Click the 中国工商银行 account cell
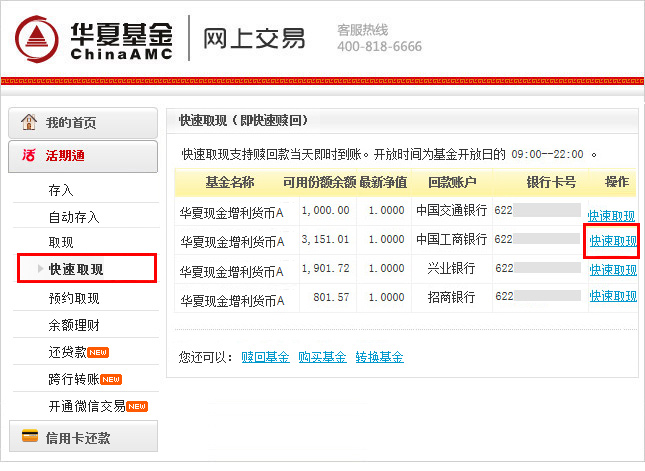Image resolution: width=645 pixels, height=471 pixels. point(452,239)
